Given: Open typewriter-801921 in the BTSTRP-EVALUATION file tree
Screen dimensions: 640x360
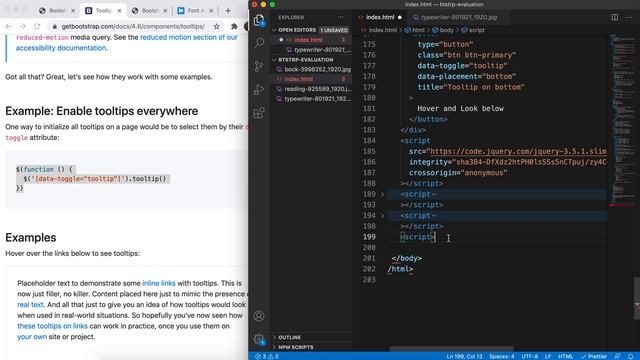Looking at the screenshot, I should point(312,99).
